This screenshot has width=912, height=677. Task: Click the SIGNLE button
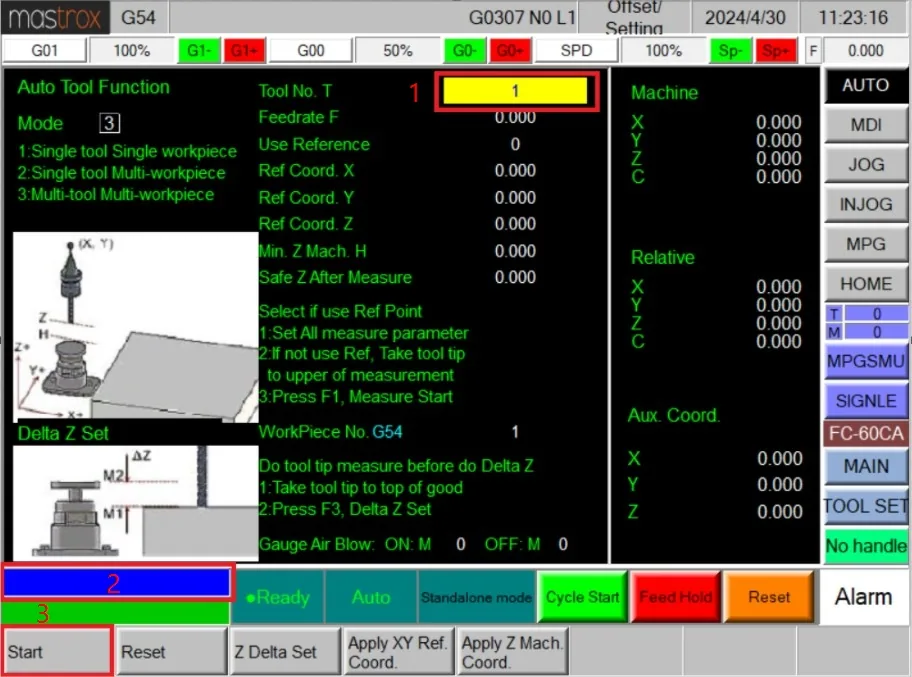(865, 401)
